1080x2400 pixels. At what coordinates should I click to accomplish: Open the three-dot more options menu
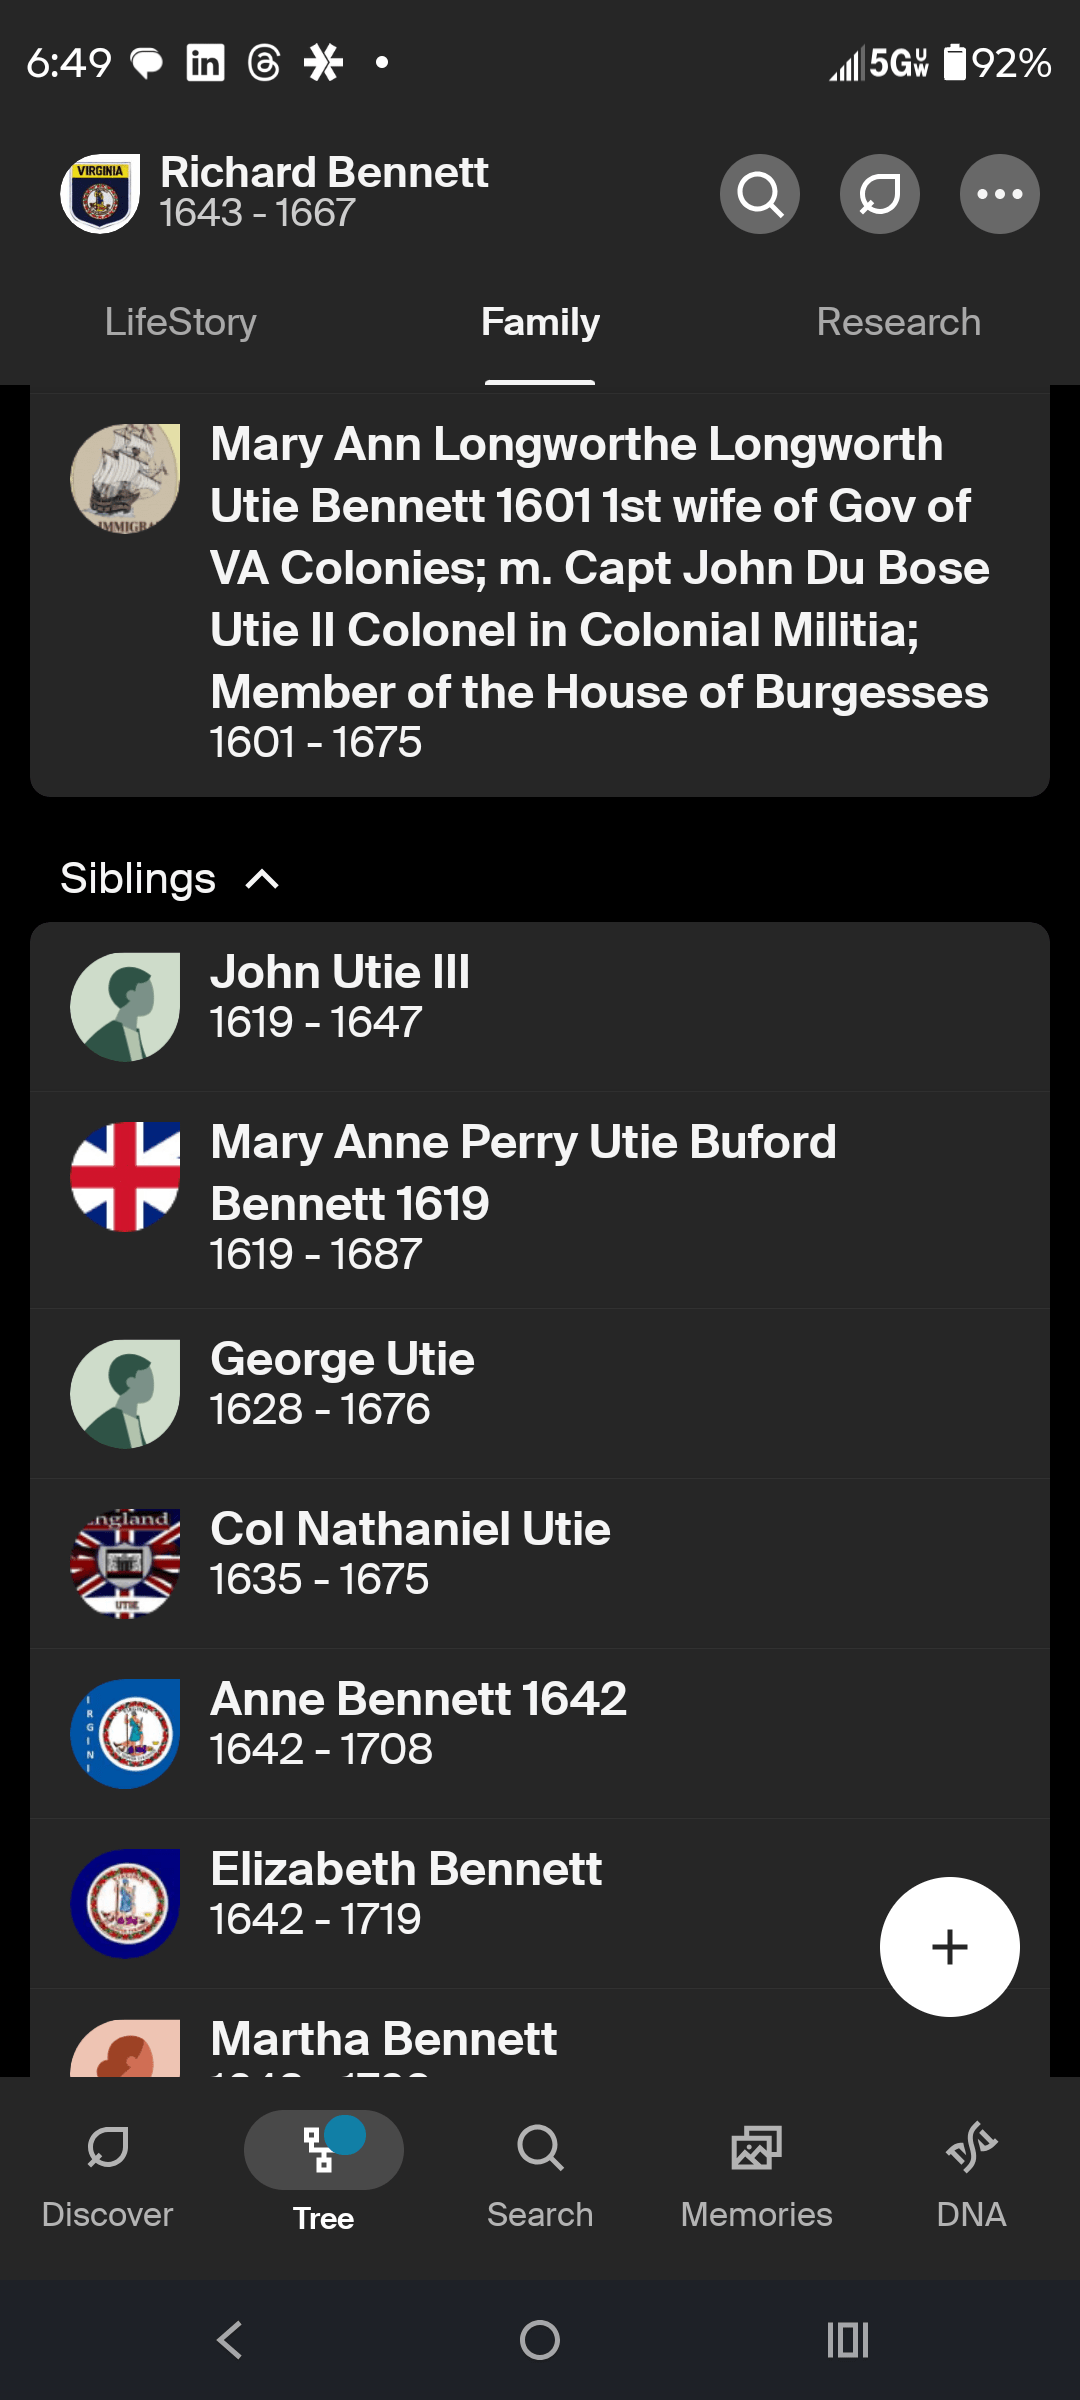pos(1000,194)
